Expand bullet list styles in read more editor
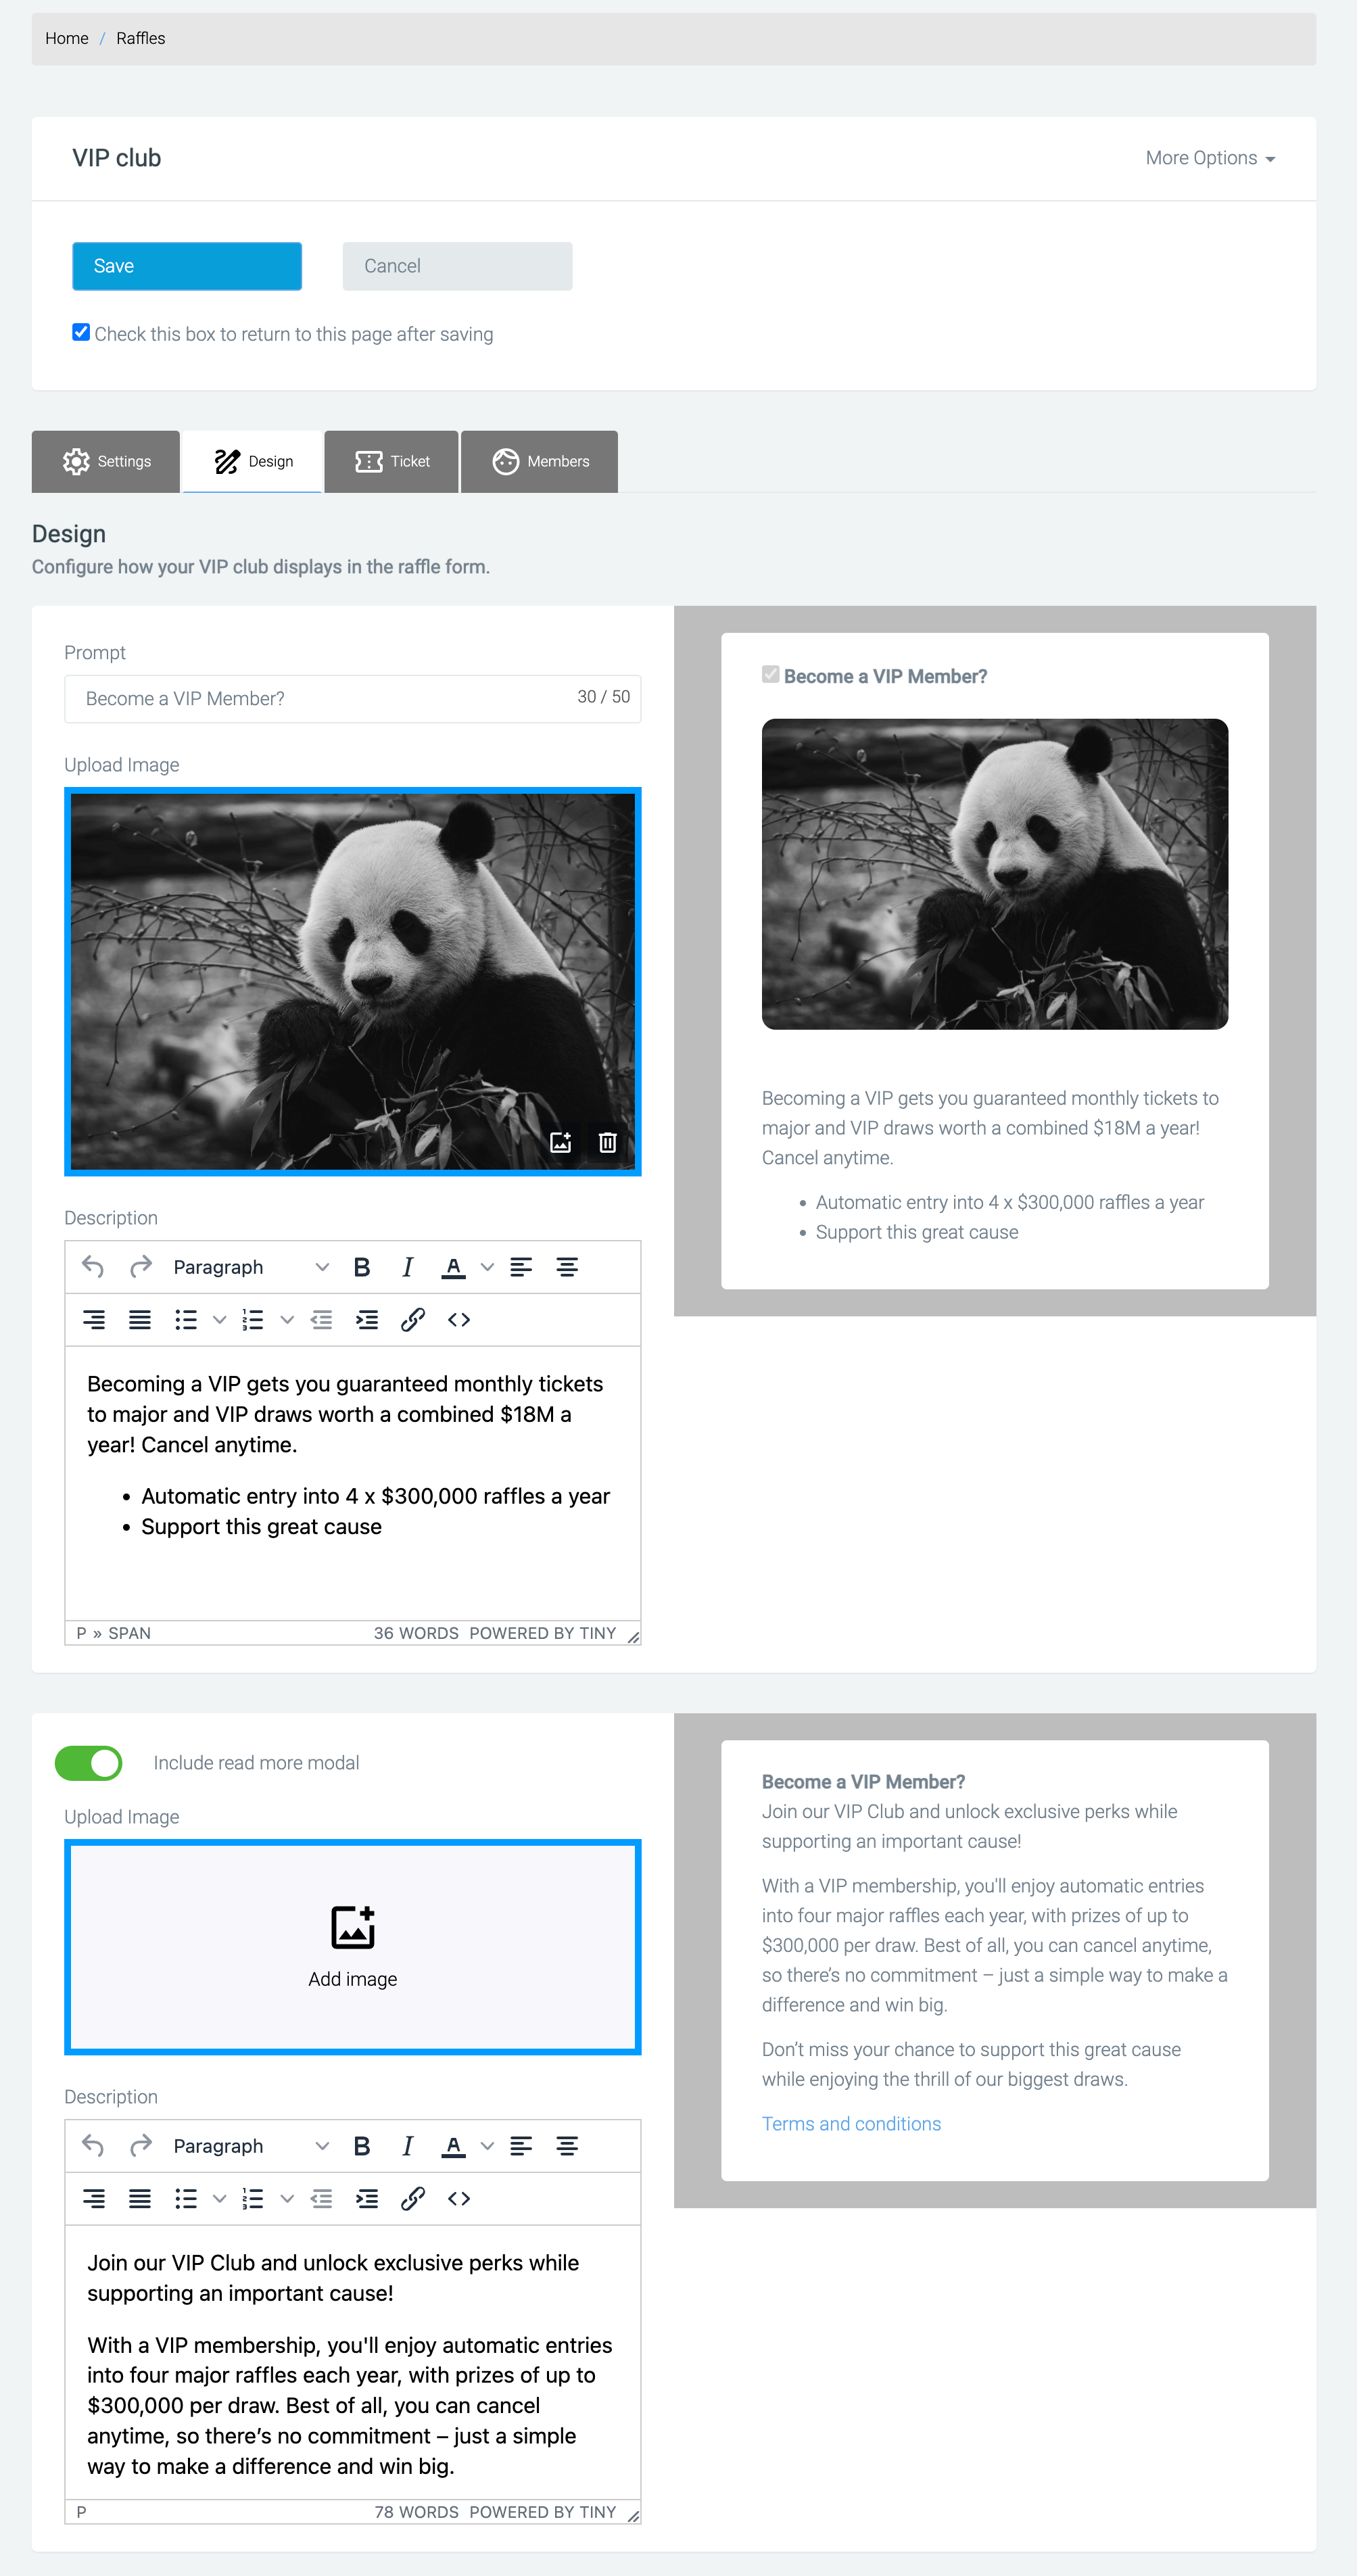1357x2576 pixels. click(x=219, y=2199)
